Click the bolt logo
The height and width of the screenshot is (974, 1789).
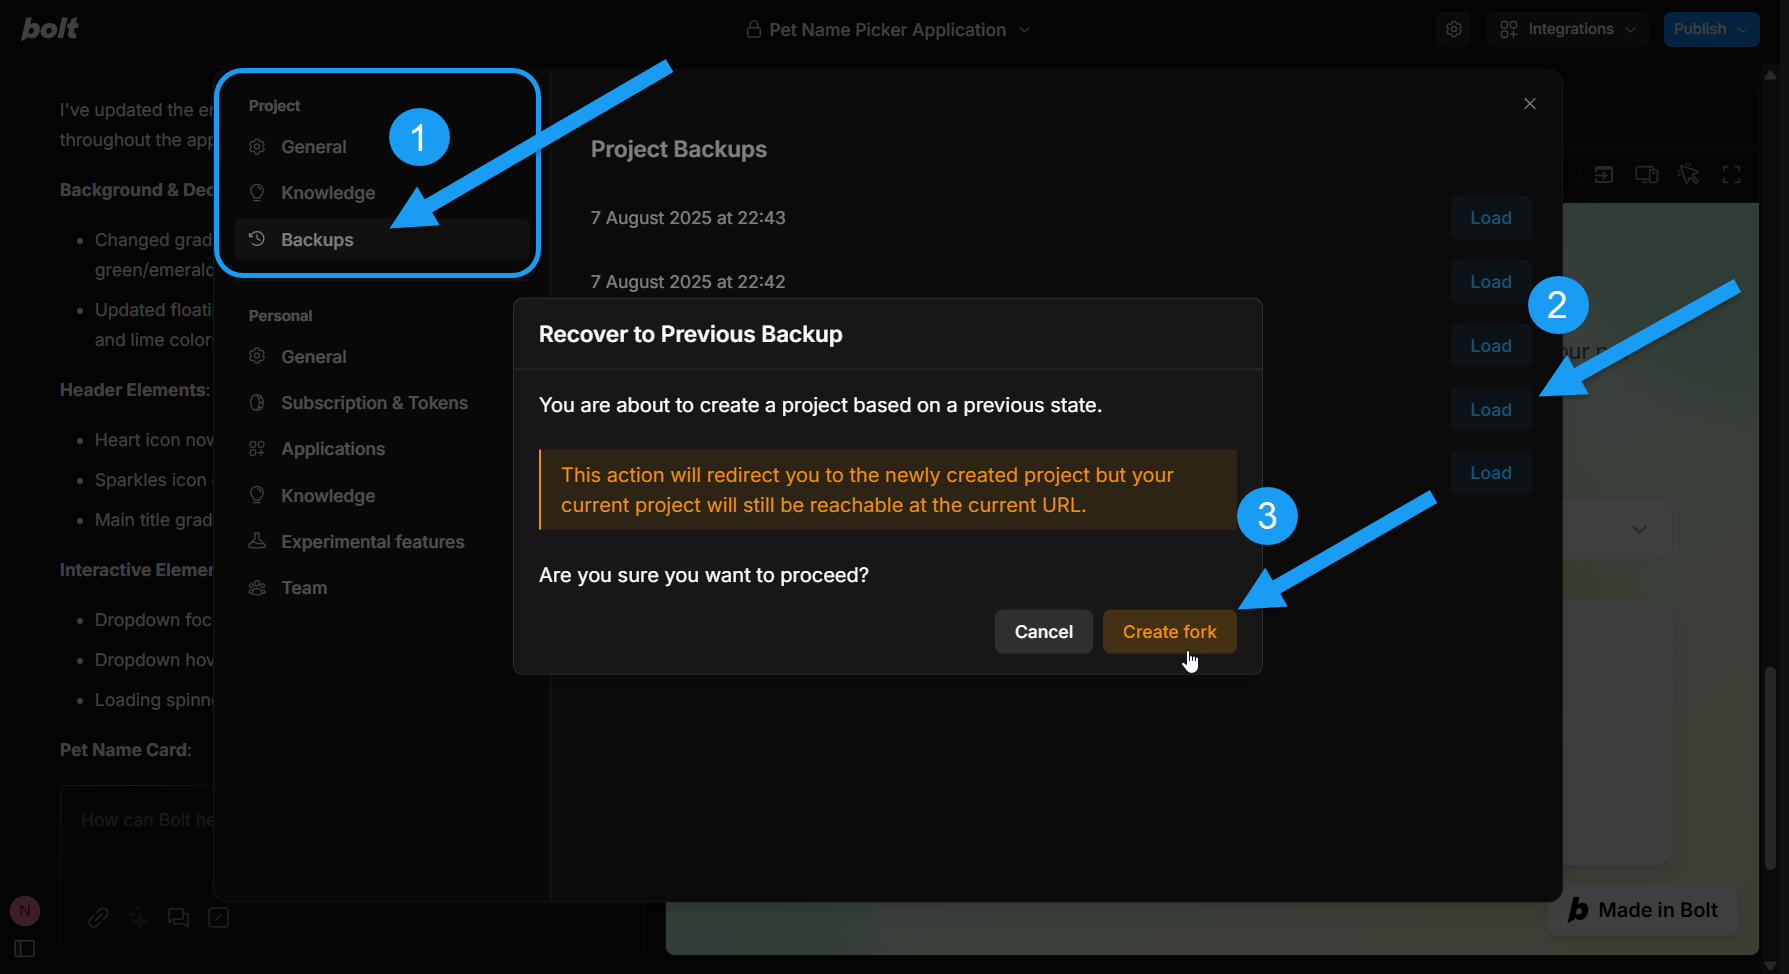click(50, 29)
